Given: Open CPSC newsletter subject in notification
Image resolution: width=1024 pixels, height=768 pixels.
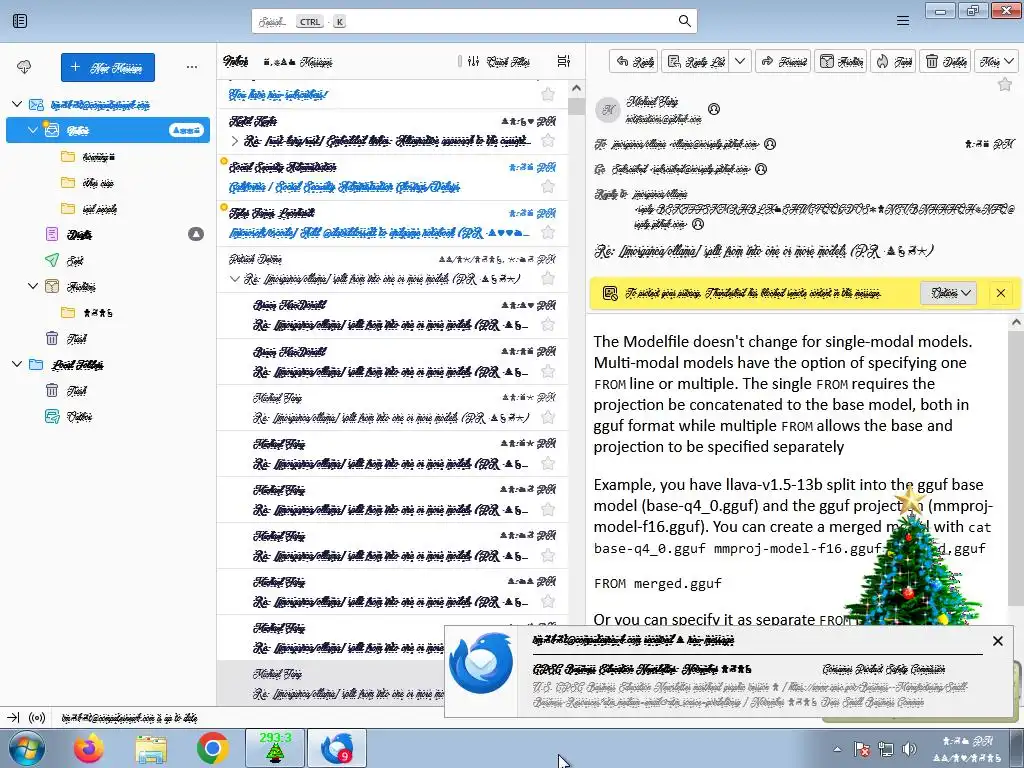Looking at the screenshot, I should coord(642,669).
